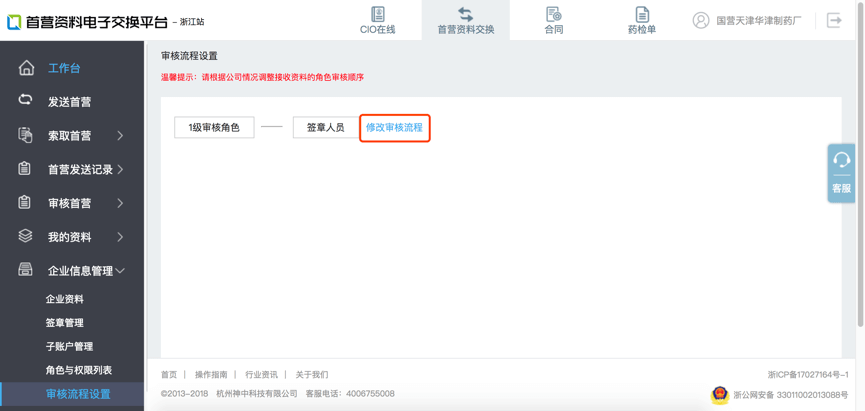This screenshot has height=411, width=865.
Task: Click the 1级审核角色 box
Action: click(214, 127)
